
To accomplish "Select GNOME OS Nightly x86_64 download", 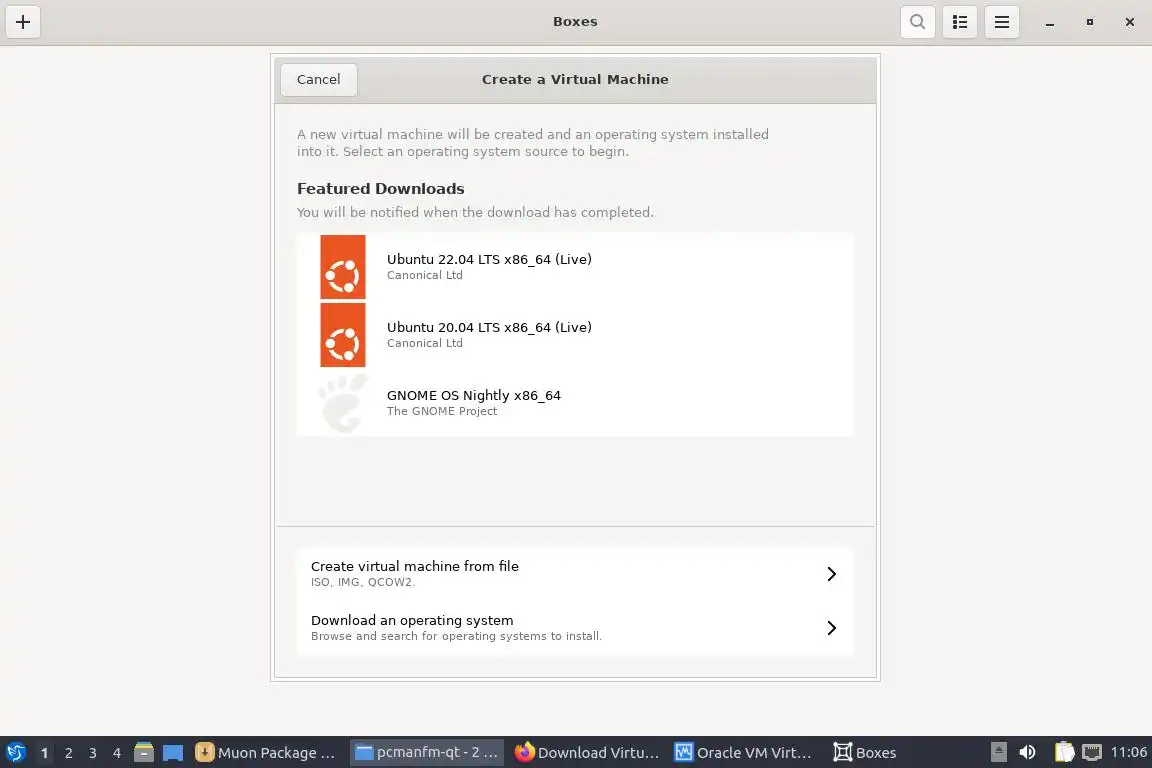I will point(575,403).
